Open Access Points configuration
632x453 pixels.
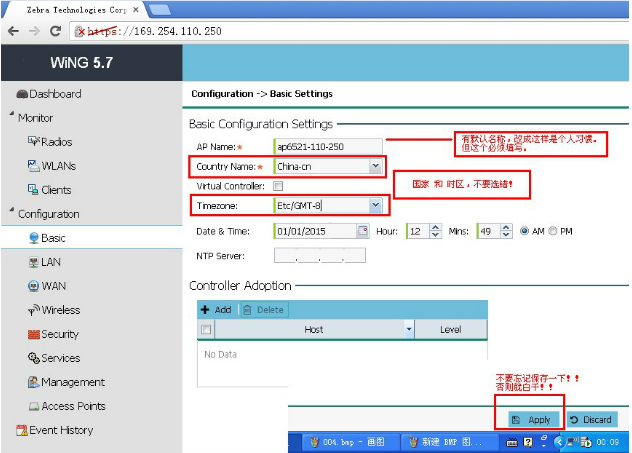[67, 406]
